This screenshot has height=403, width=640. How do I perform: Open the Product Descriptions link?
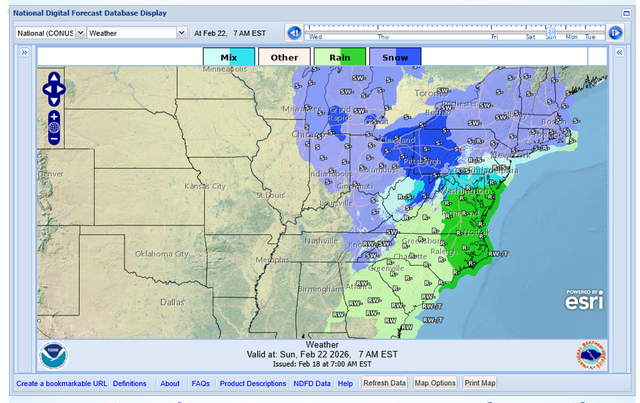pos(252,383)
